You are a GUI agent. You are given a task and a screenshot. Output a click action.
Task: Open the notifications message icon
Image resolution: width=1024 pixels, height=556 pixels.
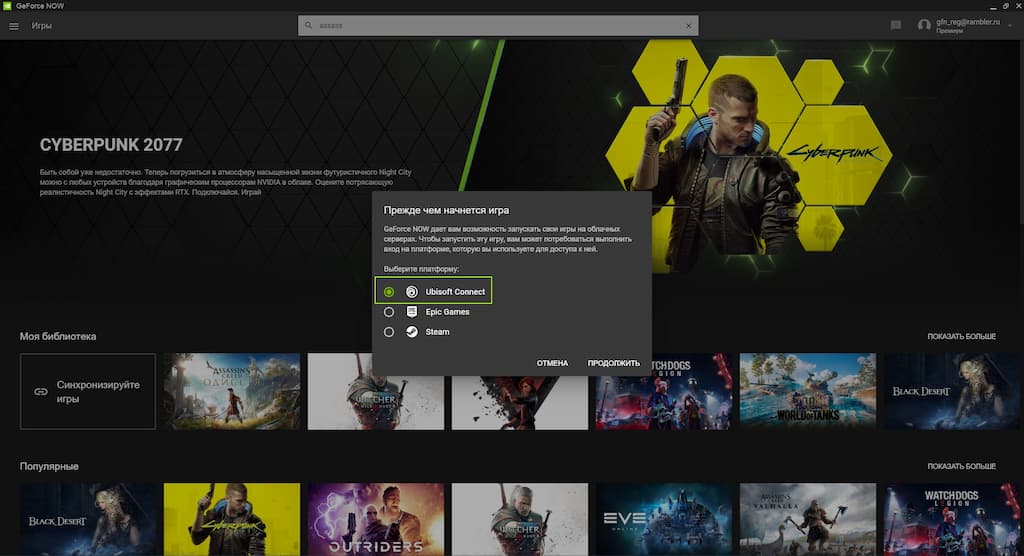click(895, 25)
